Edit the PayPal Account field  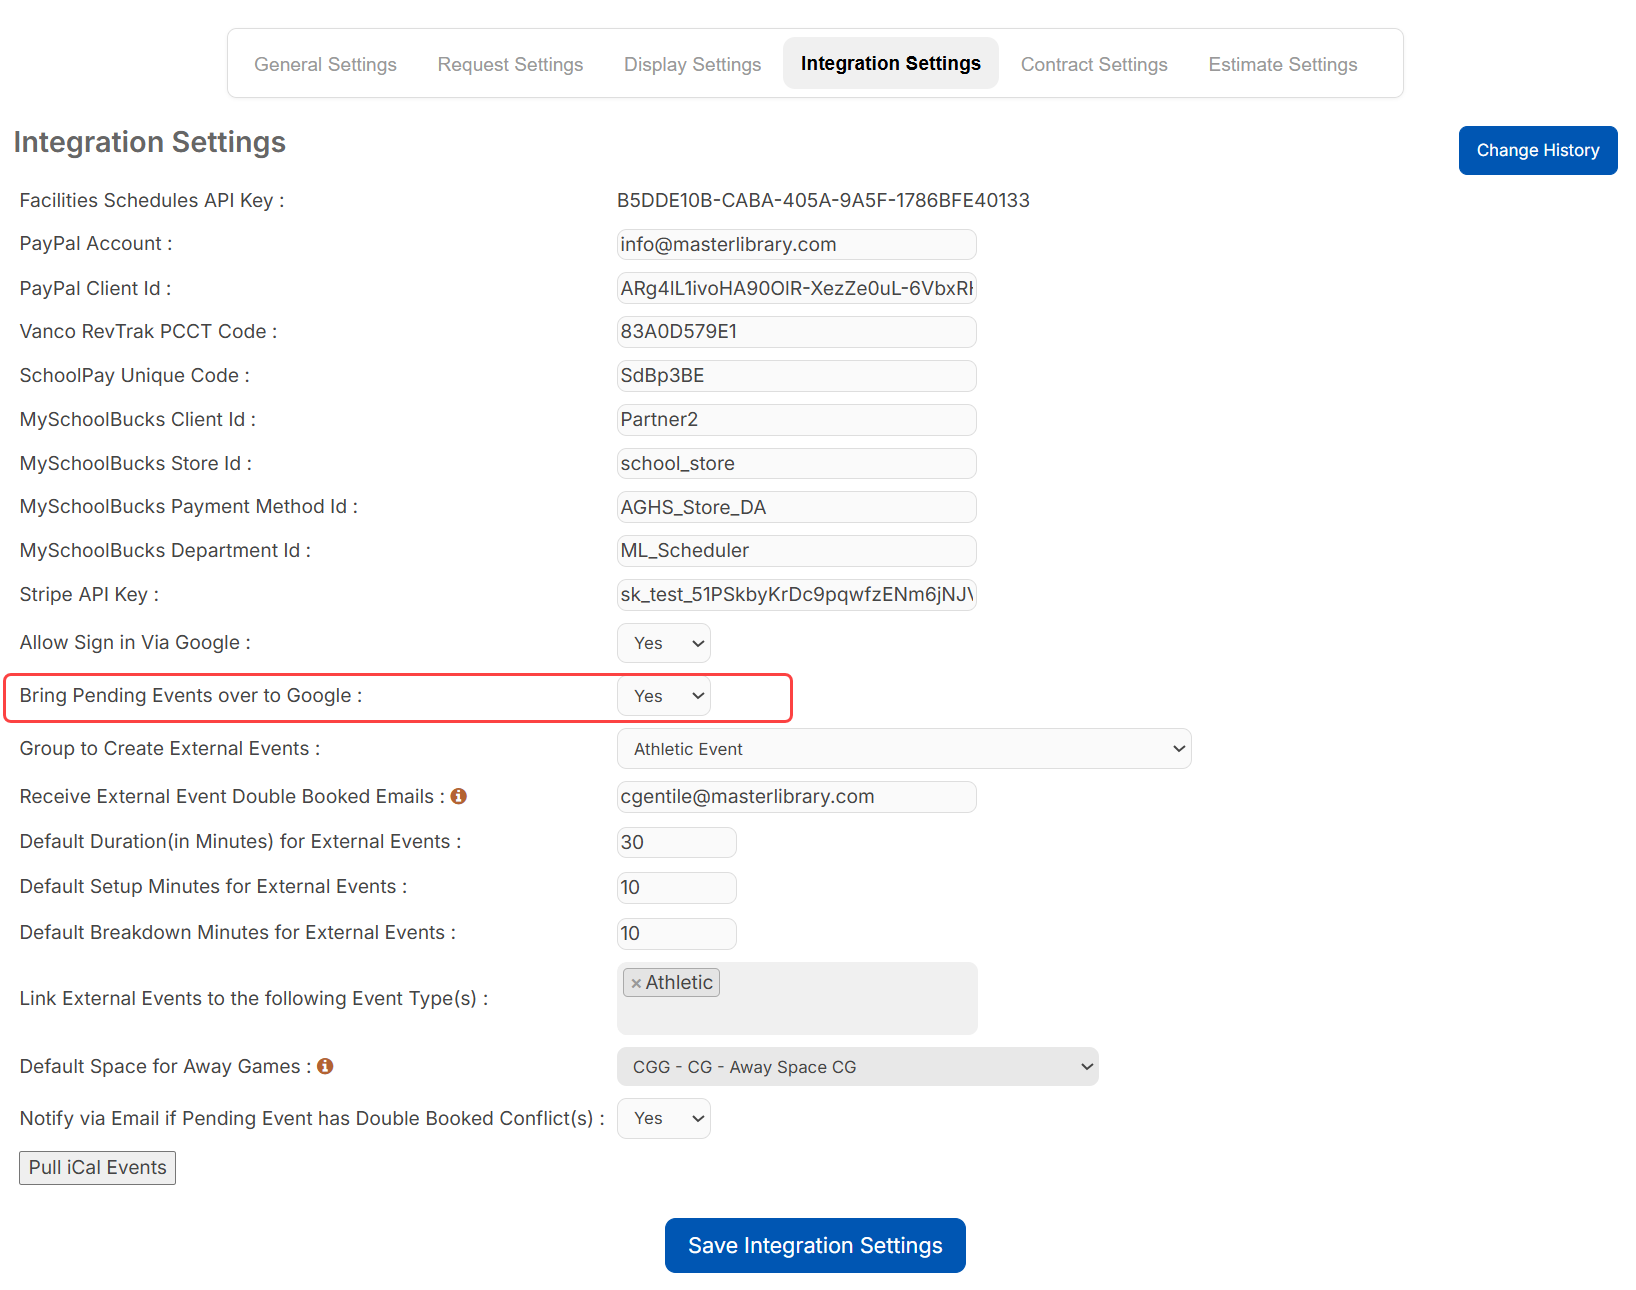795,244
